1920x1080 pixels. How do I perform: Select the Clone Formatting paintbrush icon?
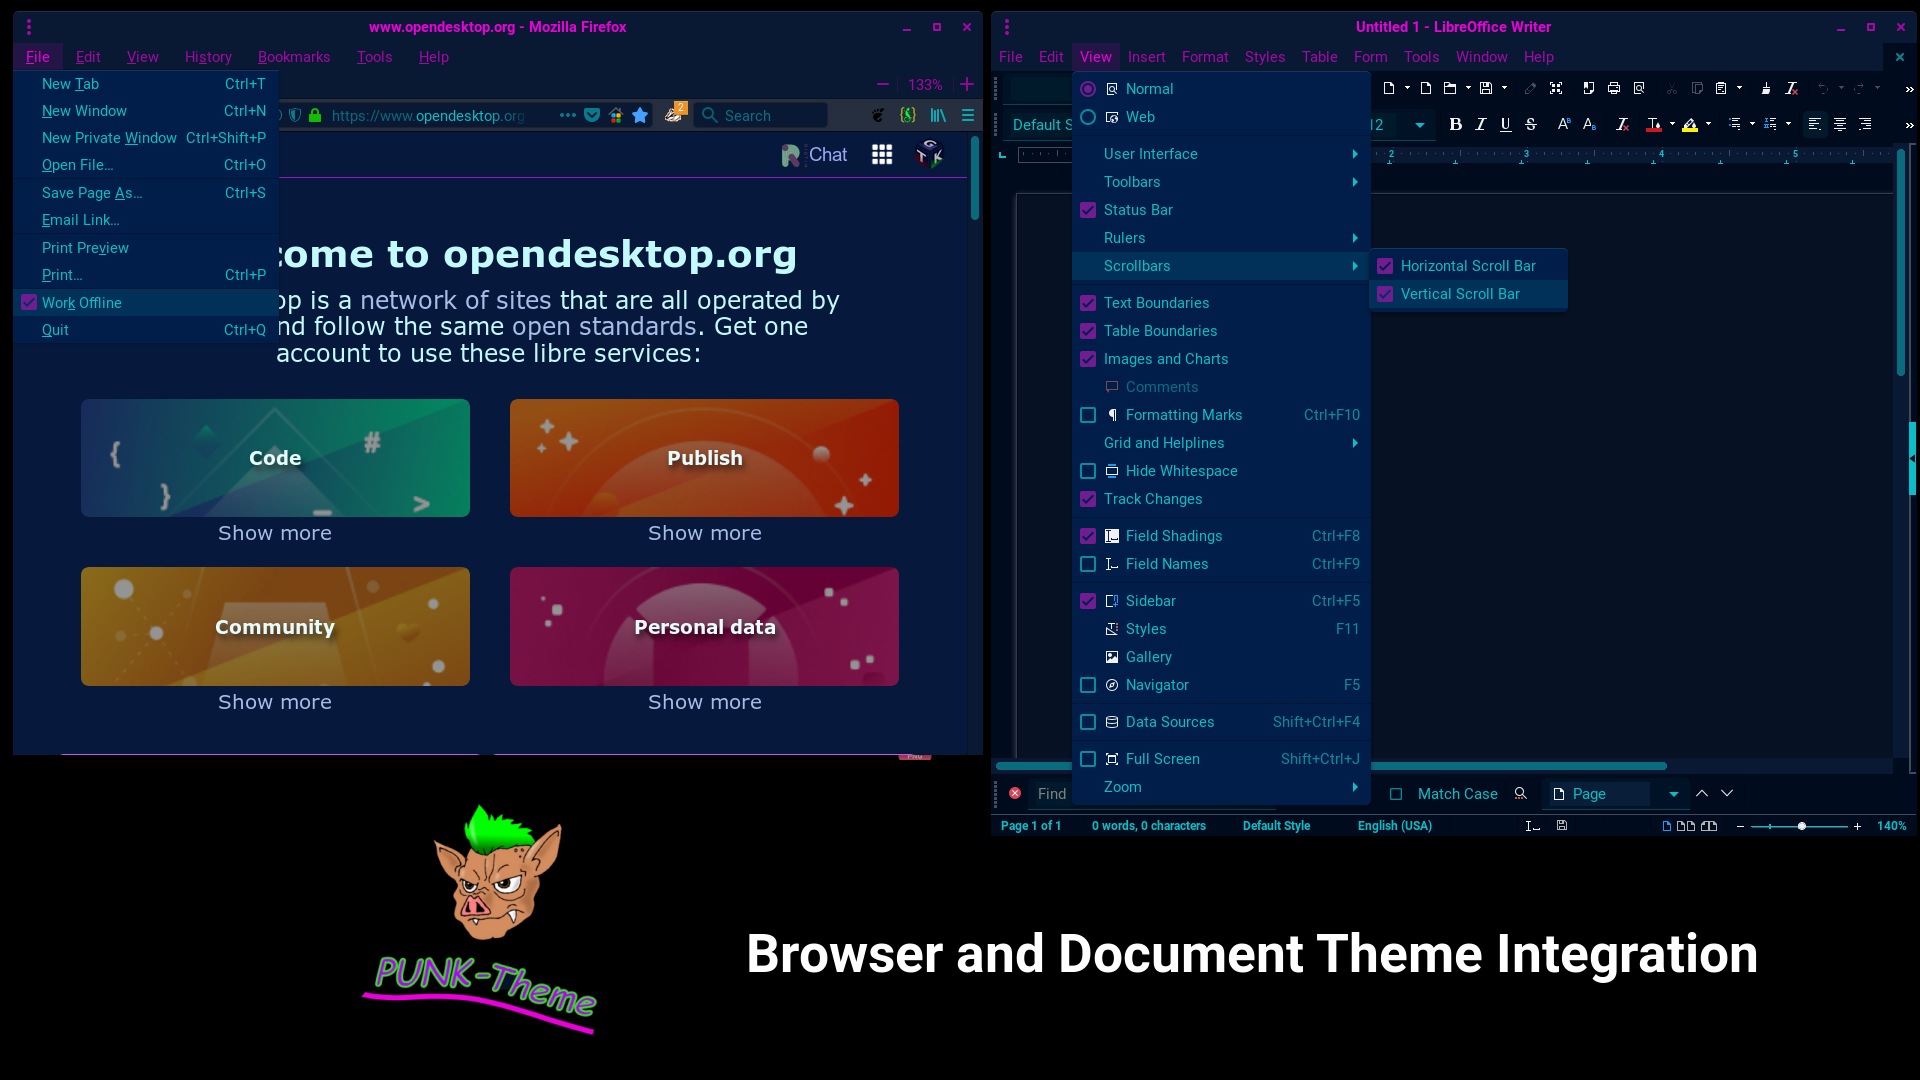pyautogui.click(x=1766, y=88)
